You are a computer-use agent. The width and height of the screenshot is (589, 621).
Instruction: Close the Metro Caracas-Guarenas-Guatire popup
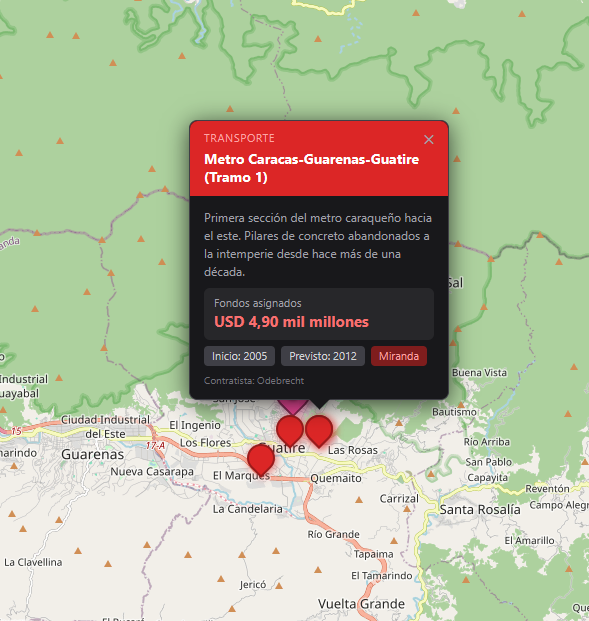coord(429,139)
